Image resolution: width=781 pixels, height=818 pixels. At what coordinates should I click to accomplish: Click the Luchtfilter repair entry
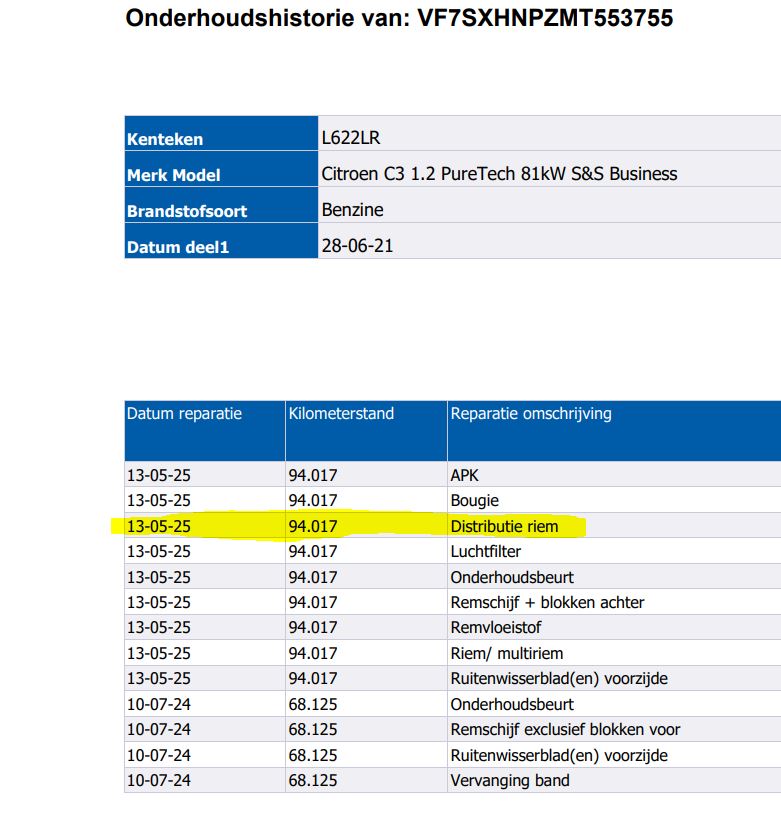click(485, 551)
